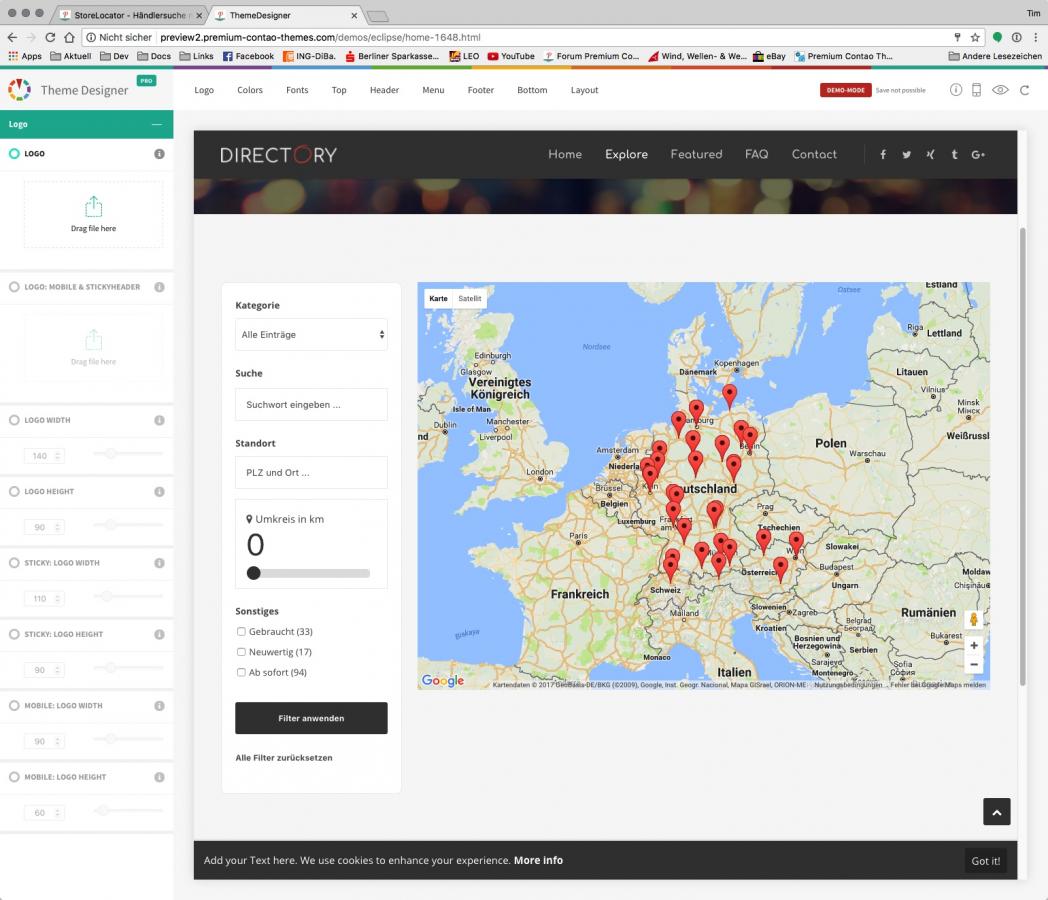Click the scroll-to-top arrow button
The height and width of the screenshot is (900, 1048).
[x=996, y=812]
